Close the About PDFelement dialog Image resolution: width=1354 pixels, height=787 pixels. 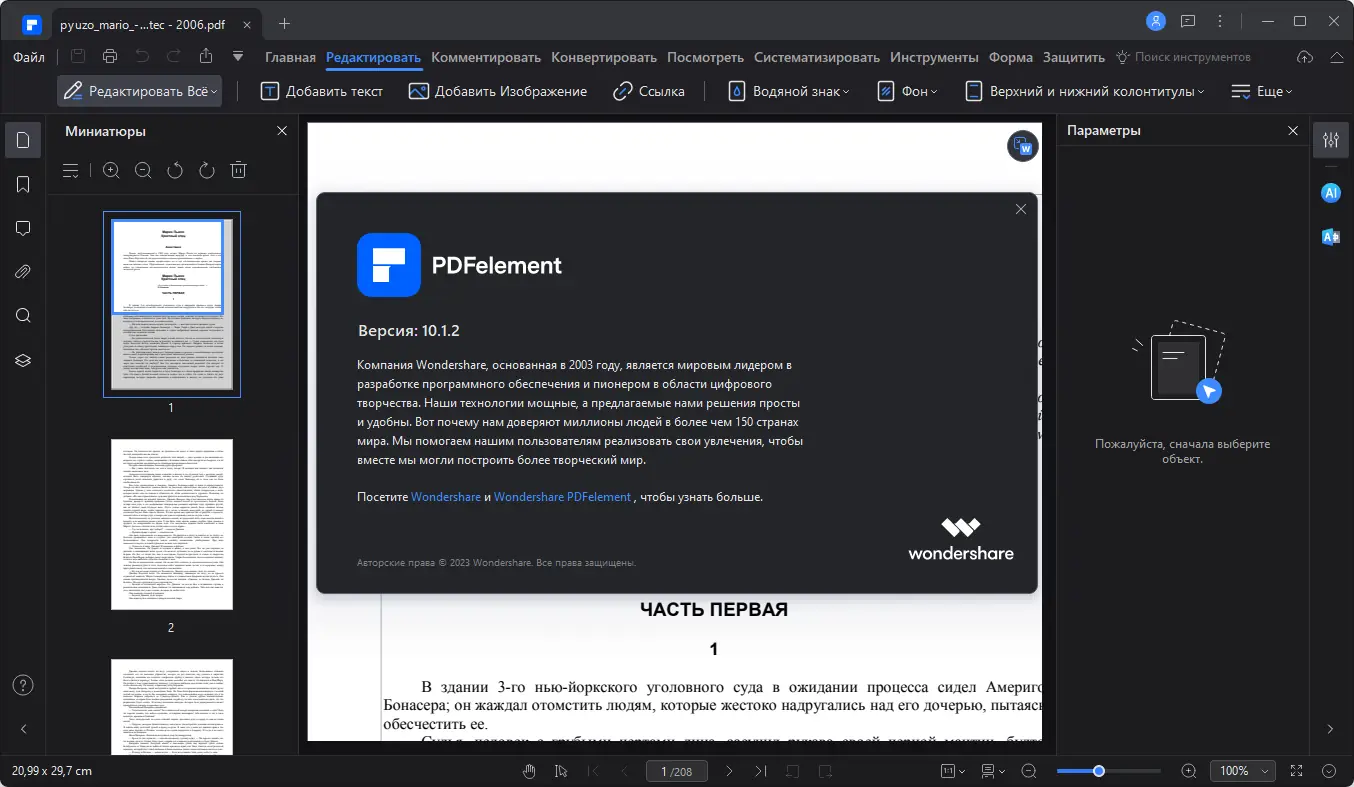click(1021, 209)
